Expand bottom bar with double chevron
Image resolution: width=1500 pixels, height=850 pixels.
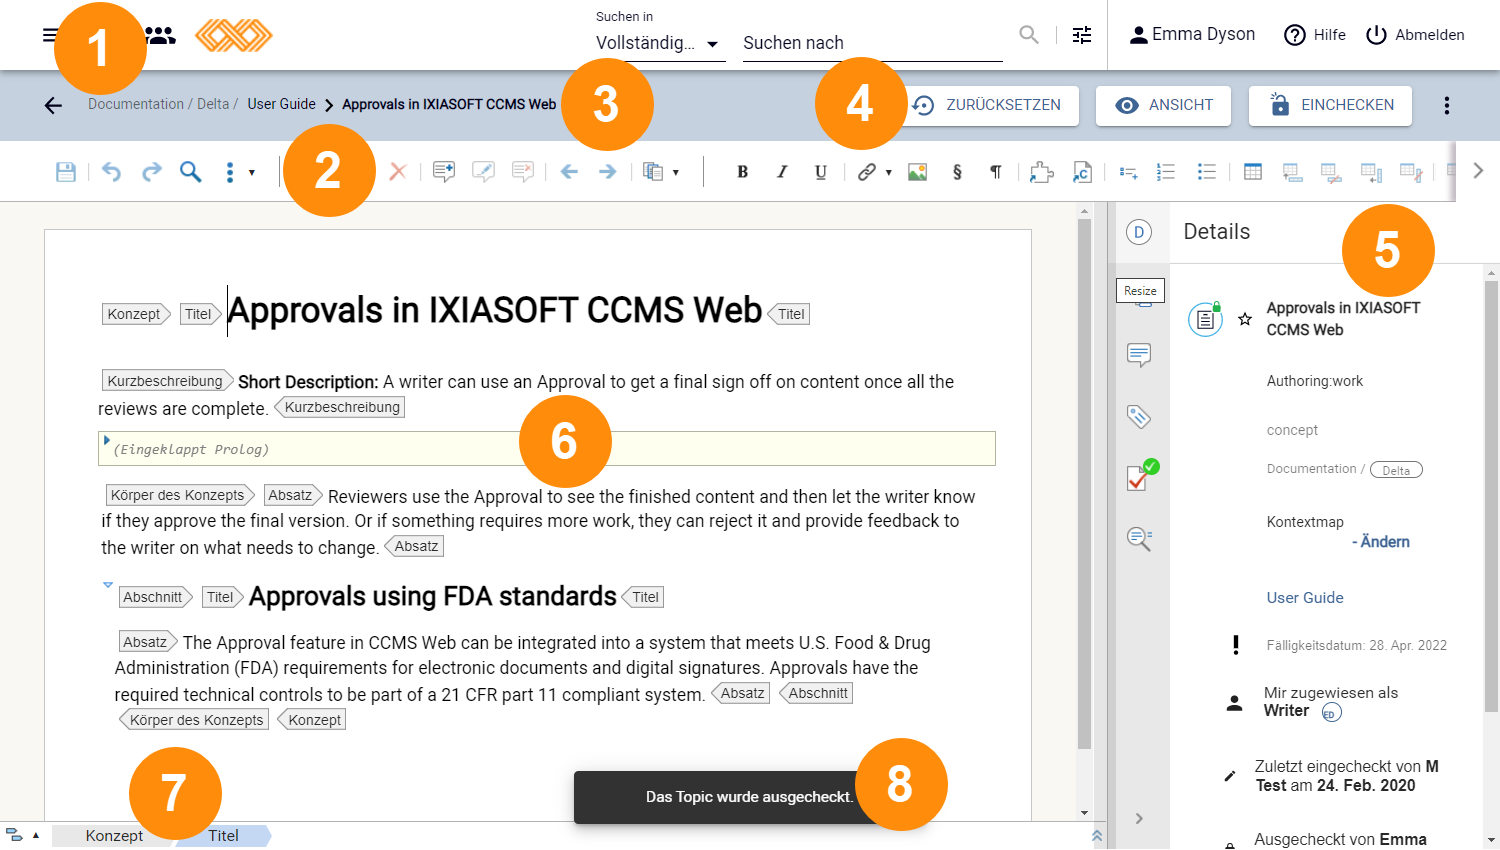(1097, 835)
